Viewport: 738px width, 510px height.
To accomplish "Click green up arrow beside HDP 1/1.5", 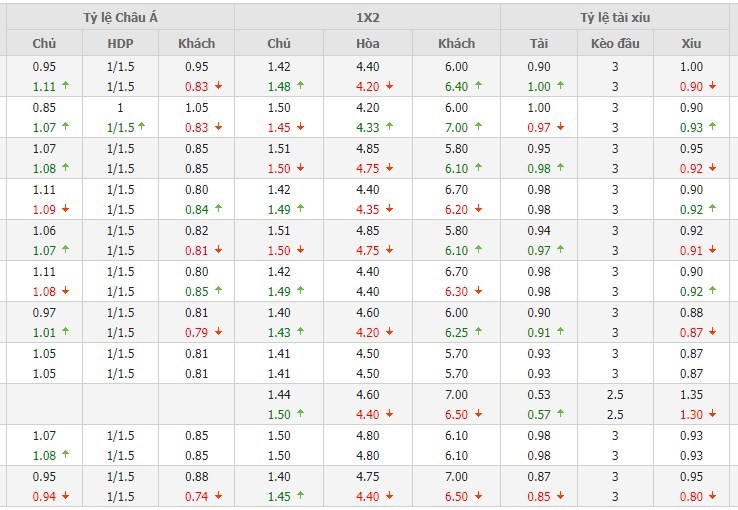I will click(143, 127).
